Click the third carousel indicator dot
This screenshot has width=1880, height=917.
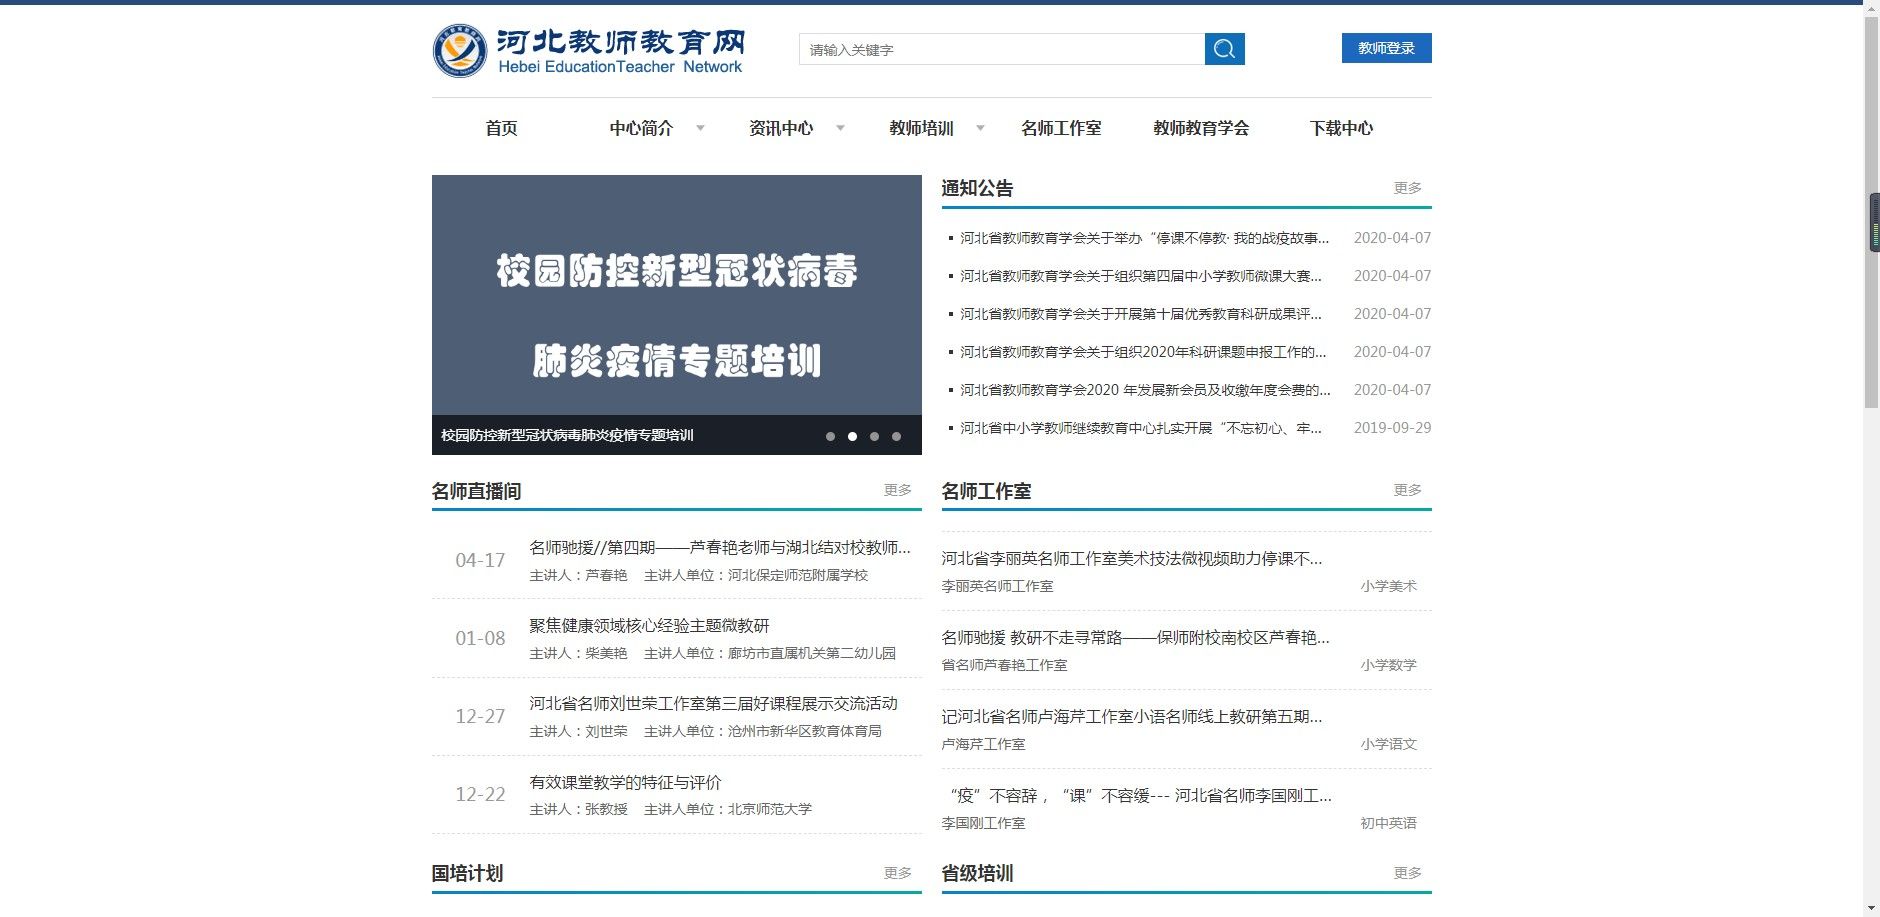[x=874, y=436]
